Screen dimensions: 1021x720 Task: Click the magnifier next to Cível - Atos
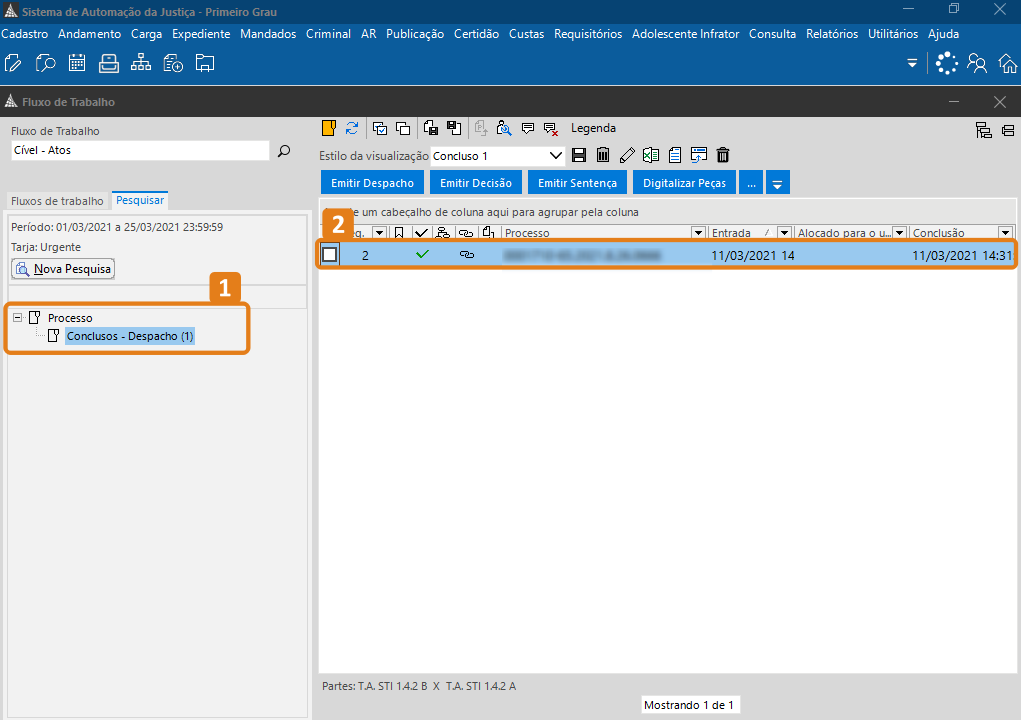(x=284, y=151)
